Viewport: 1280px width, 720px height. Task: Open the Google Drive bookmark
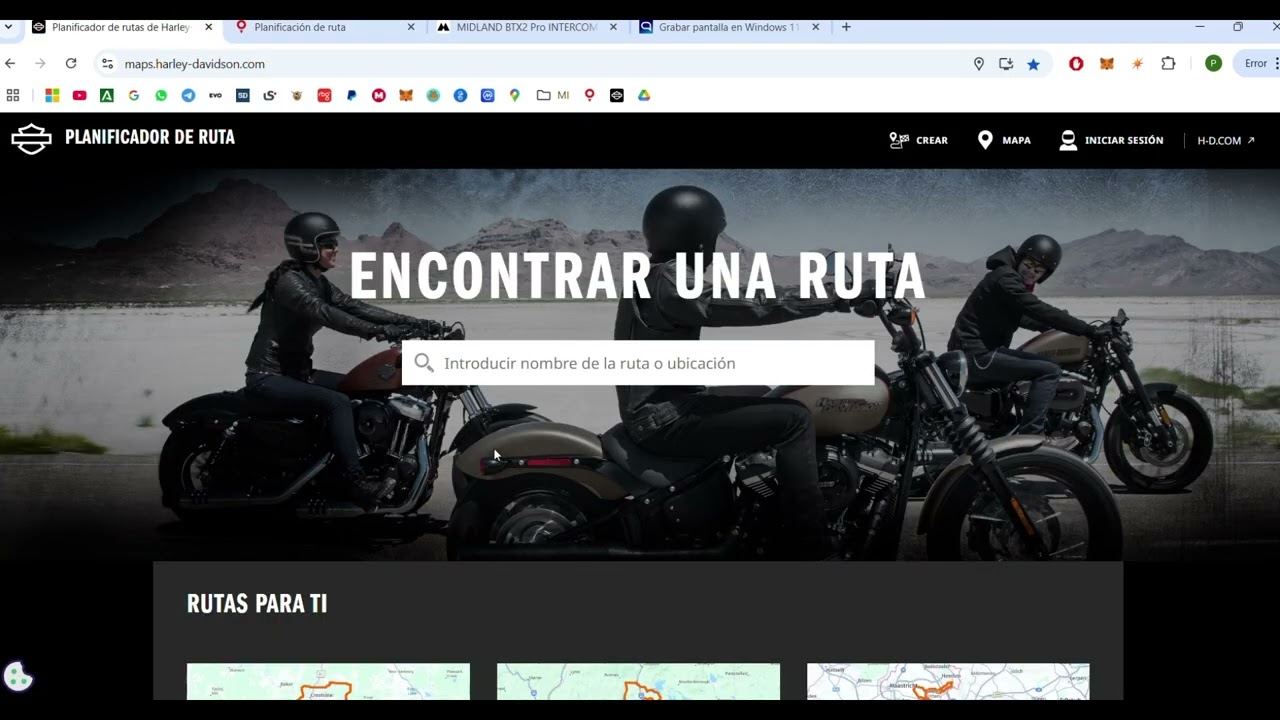click(x=644, y=95)
